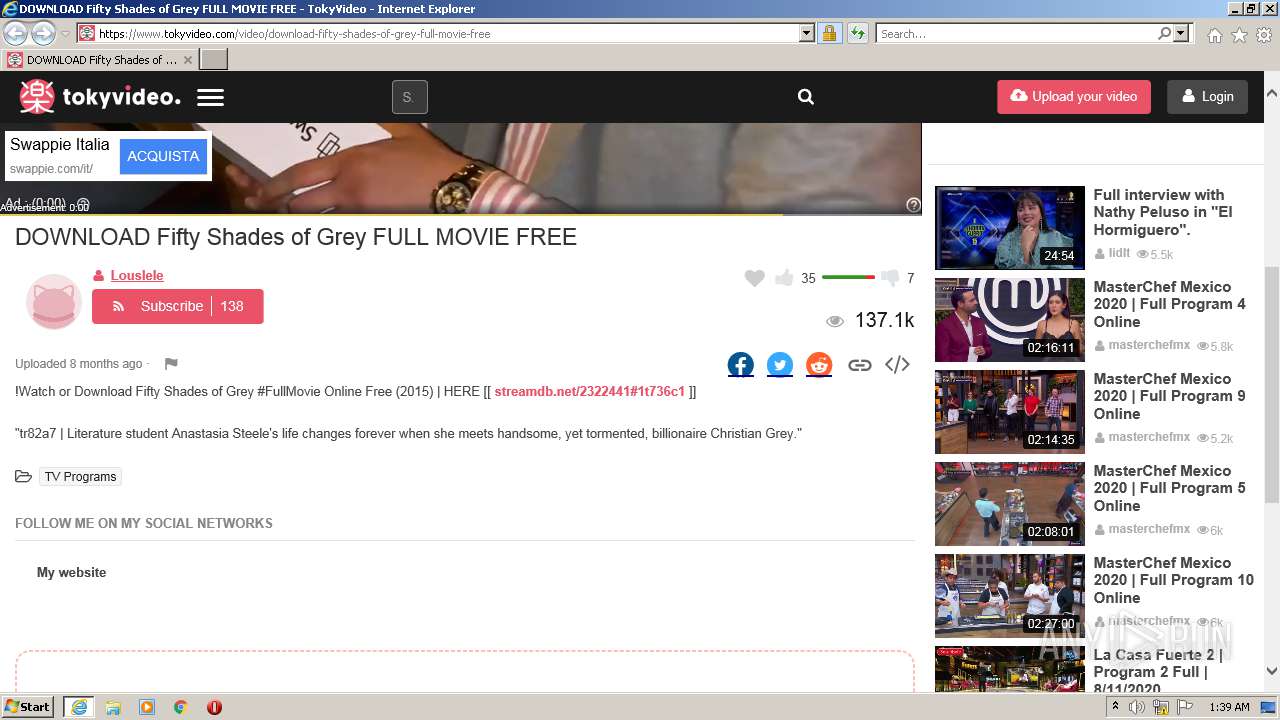Viewport: 1280px width, 720px height.
Task: Click the site search input field
Action: tap(410, 97)
